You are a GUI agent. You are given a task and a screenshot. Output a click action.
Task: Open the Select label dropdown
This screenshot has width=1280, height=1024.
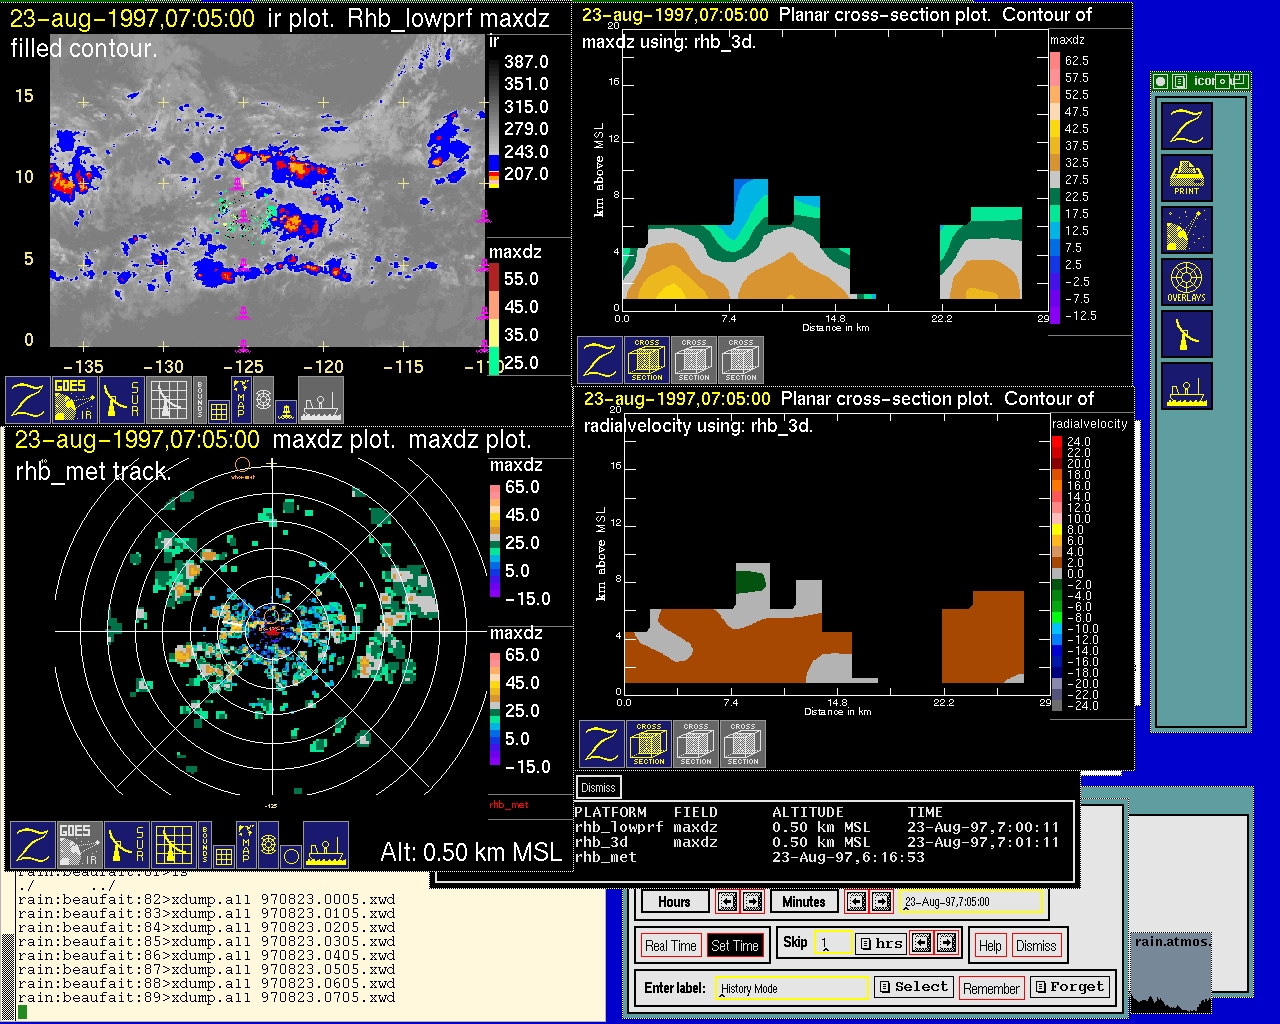click(x=913, y=987)
